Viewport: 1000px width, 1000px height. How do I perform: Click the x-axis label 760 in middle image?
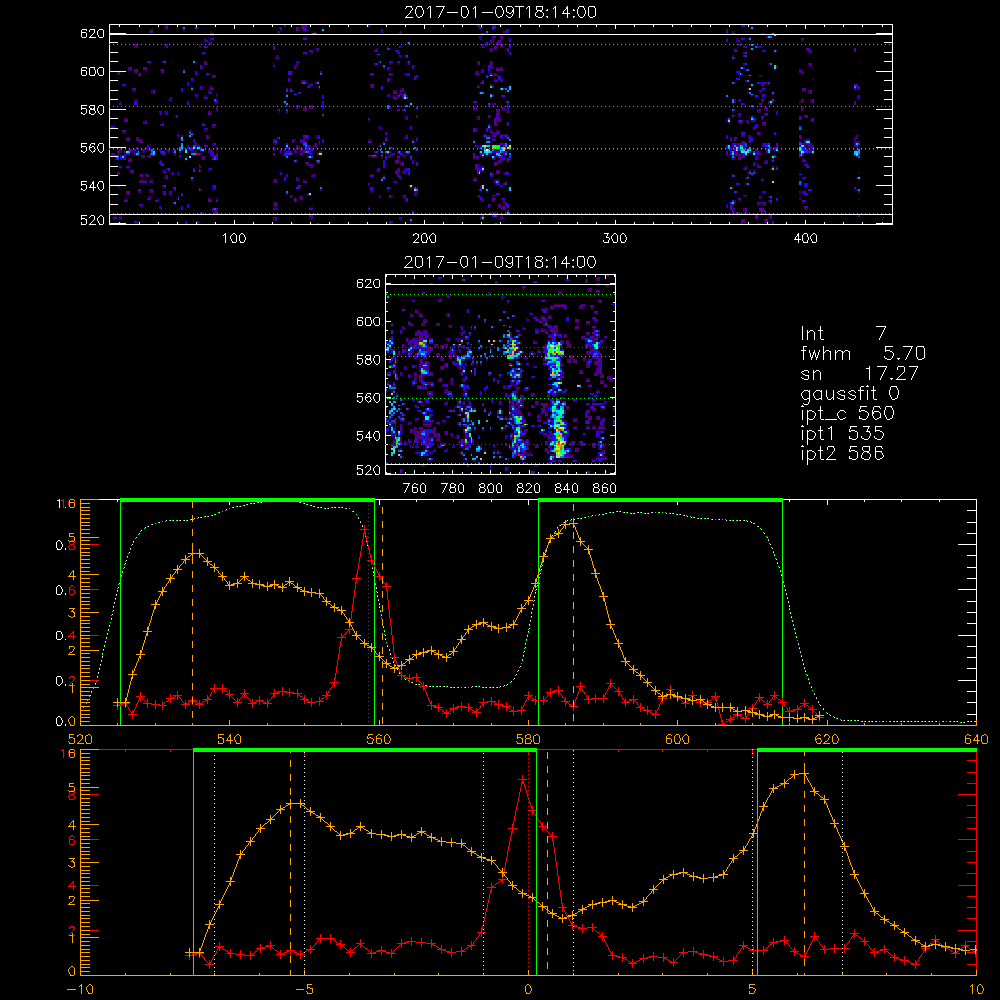415,489
